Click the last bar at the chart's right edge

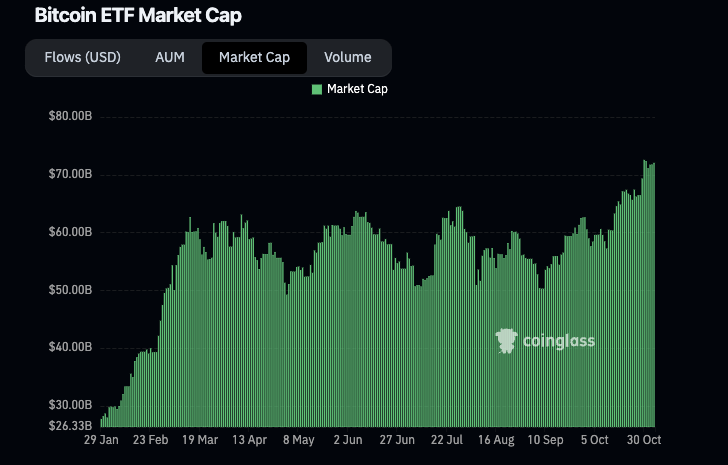coord(653,300)
